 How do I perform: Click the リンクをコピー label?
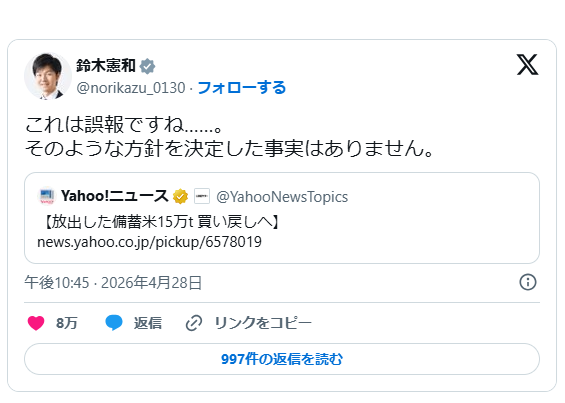pos(263,323)
